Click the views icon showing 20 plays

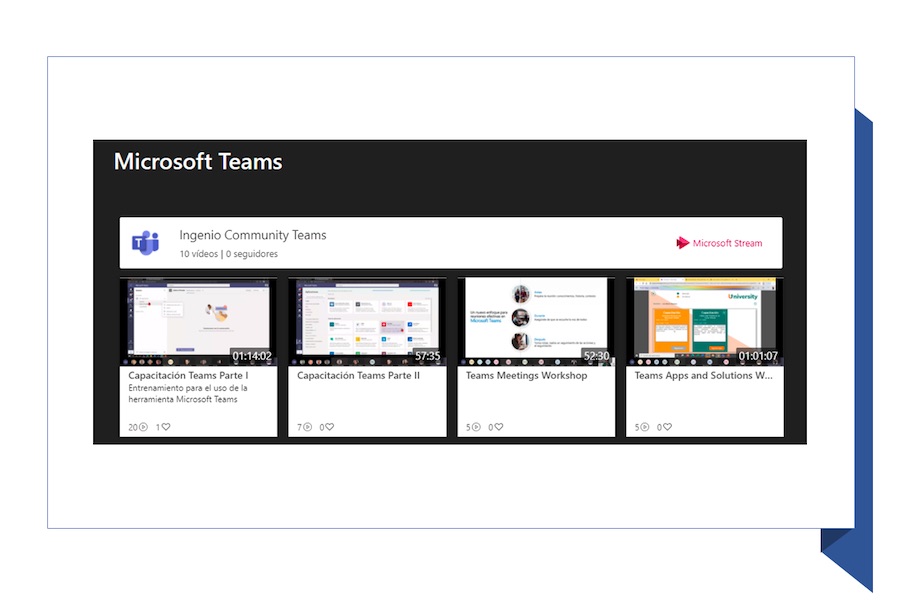(143, 427)
